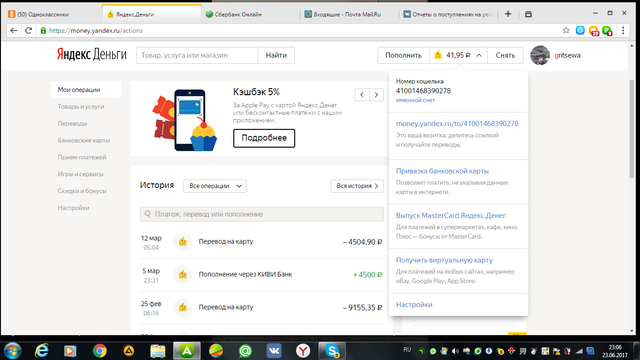This screenshot has height=360, width=640.
Task: Open the Привязка банковской карты link
Action: (442, 171)
